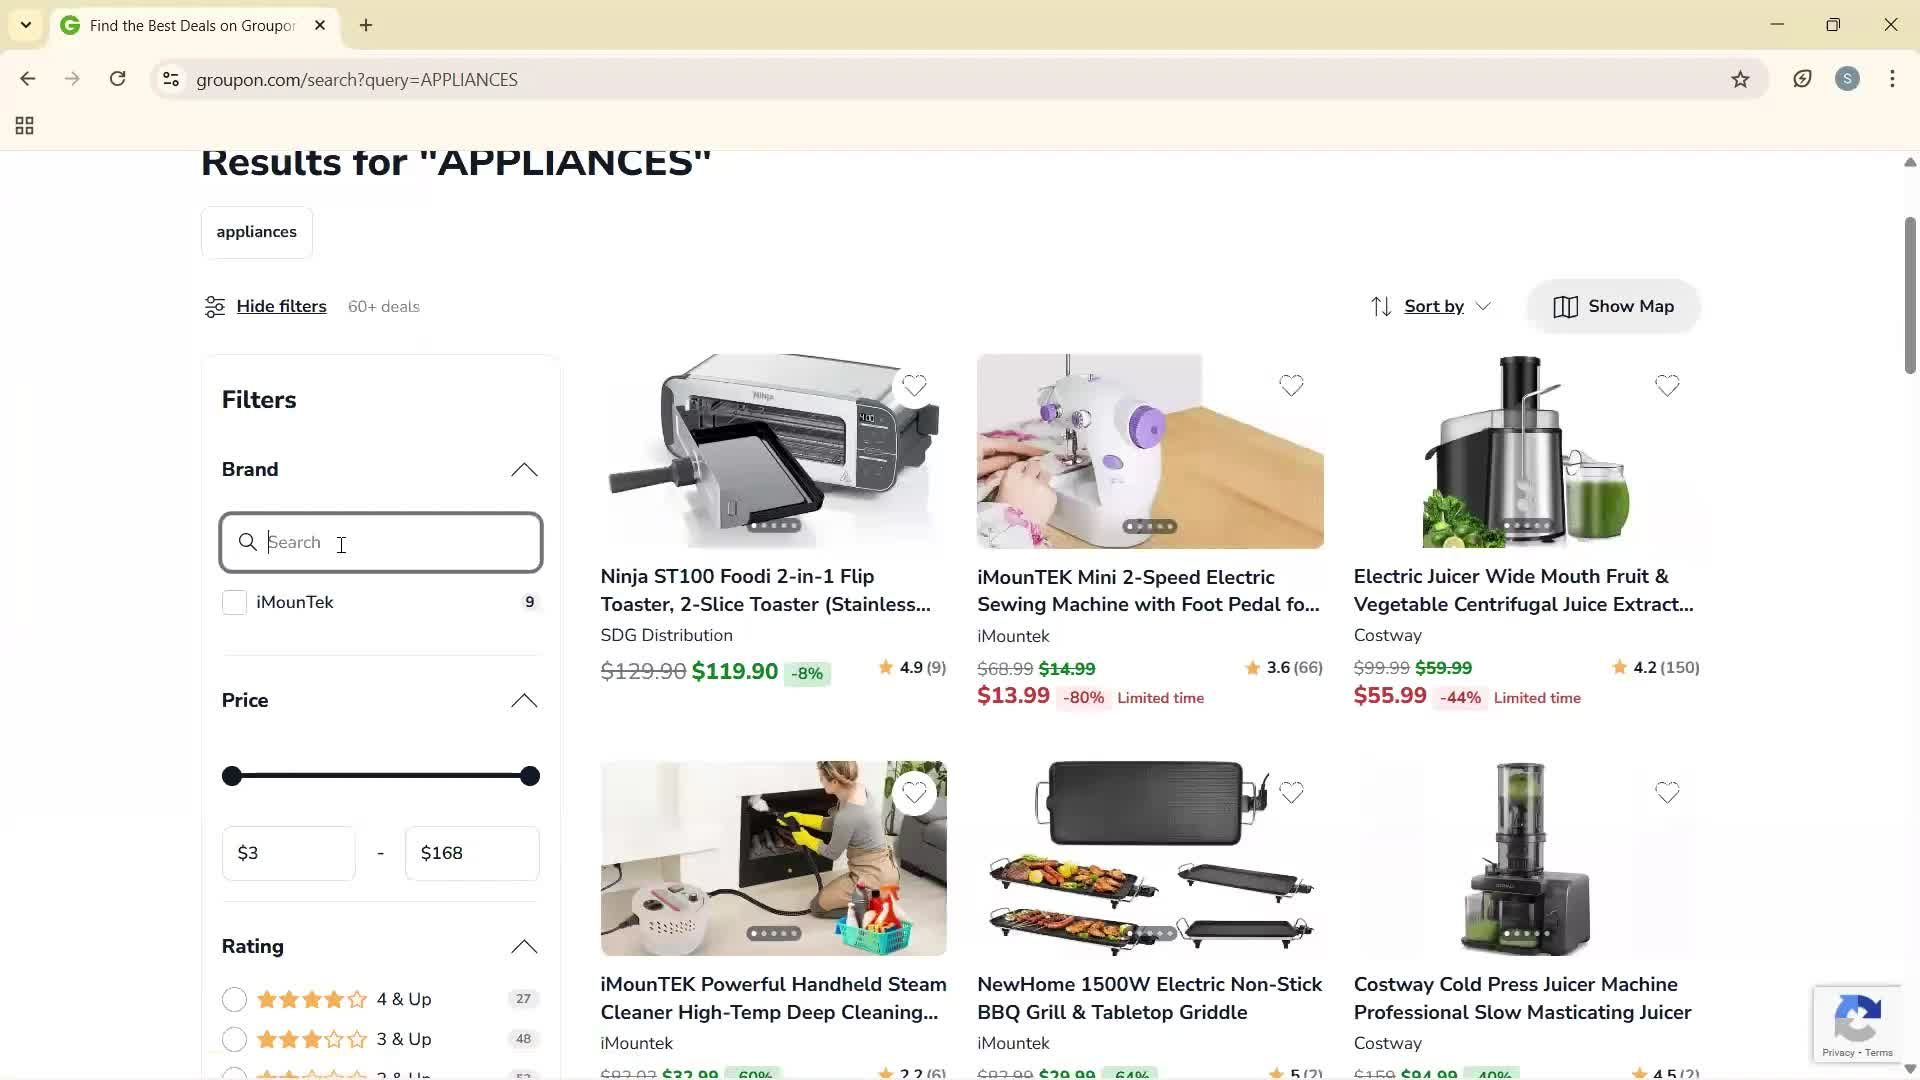Select the 3 & Up rating option
This screenshot has height=1080, width=1920.
(x=234, y=1040)
